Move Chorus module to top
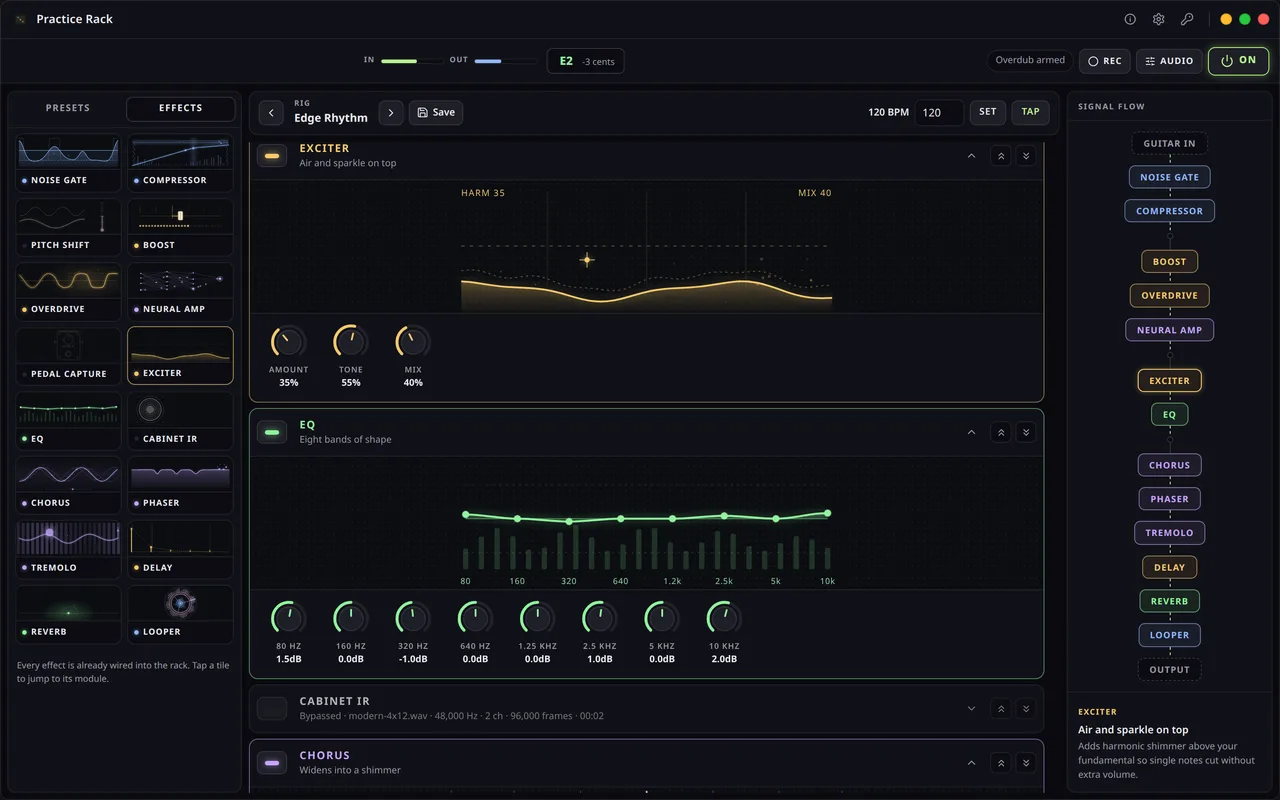The height and width of the screenshot is (800, 1280). coord(1000,763)
